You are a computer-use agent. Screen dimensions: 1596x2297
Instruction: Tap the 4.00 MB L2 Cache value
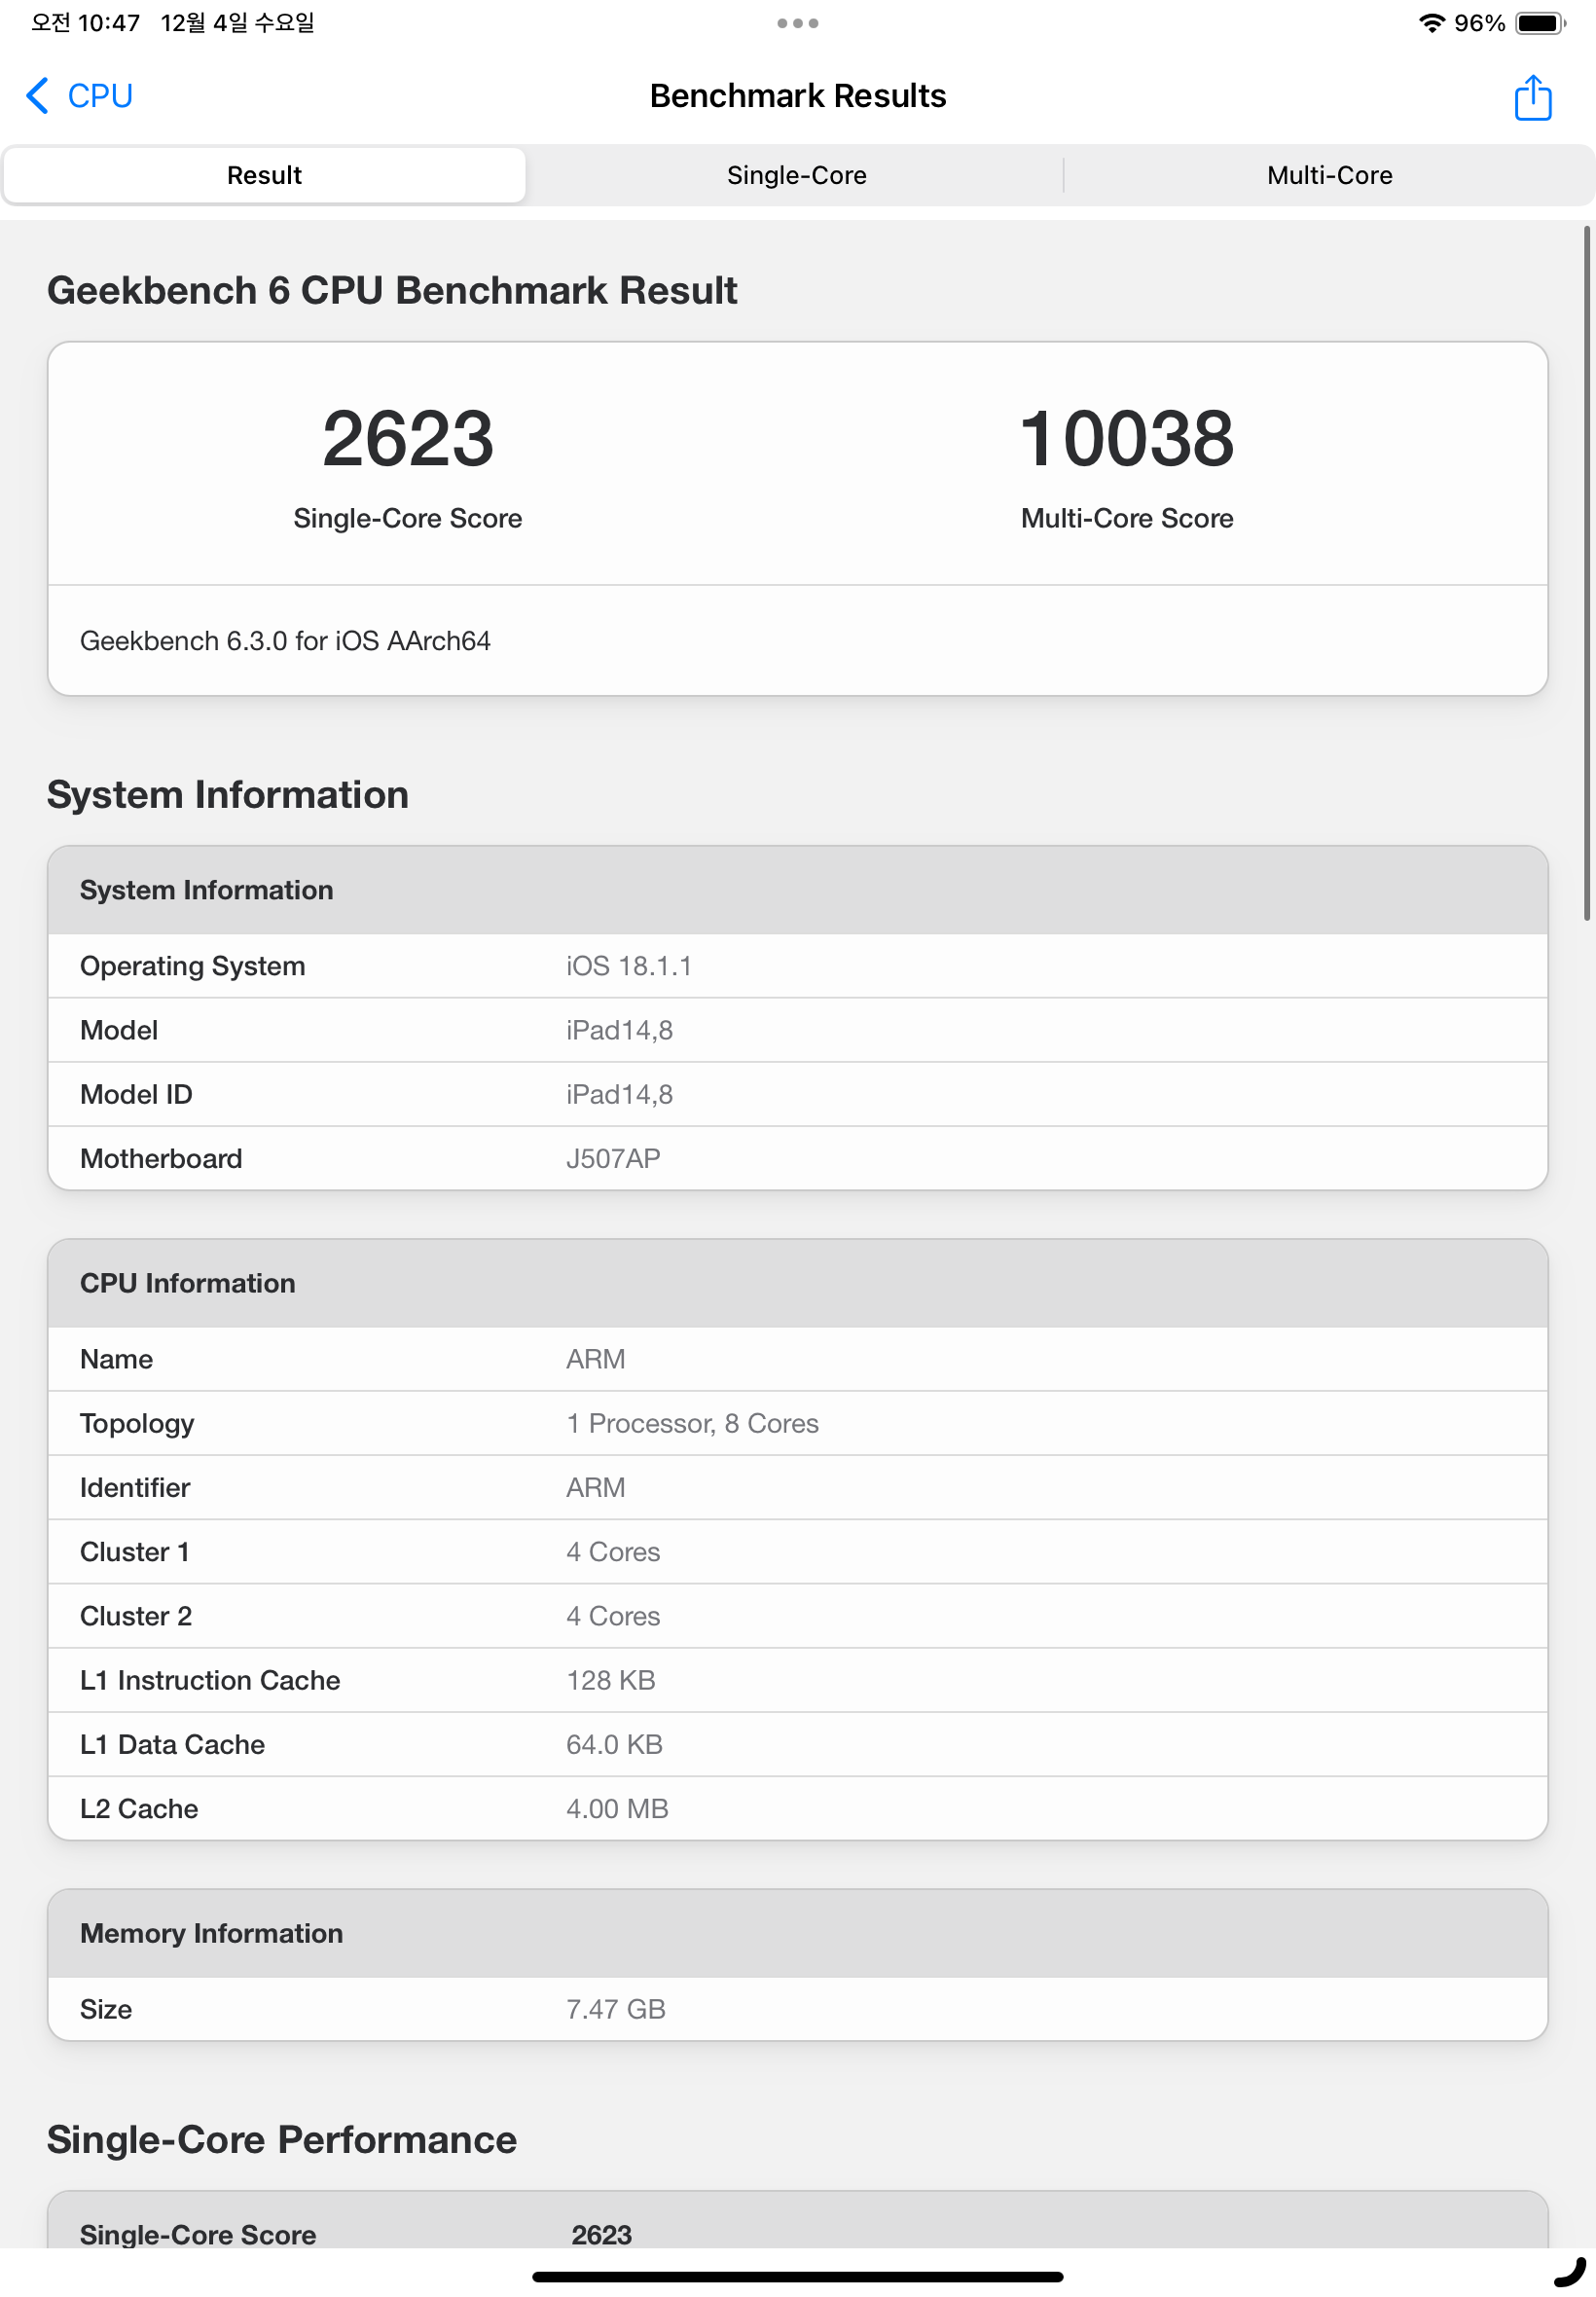(617, 1808)
